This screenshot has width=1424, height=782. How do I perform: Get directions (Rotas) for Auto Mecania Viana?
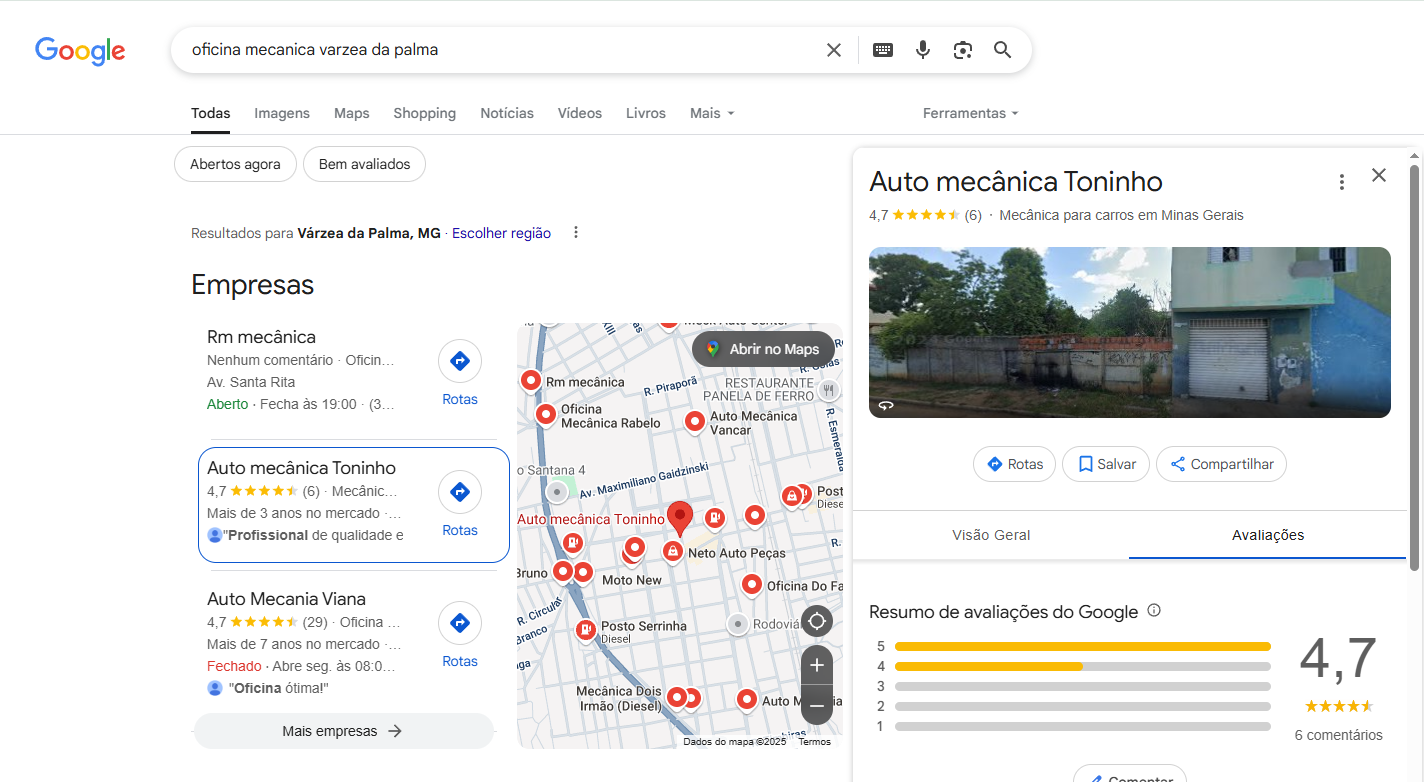click(460, 635)
